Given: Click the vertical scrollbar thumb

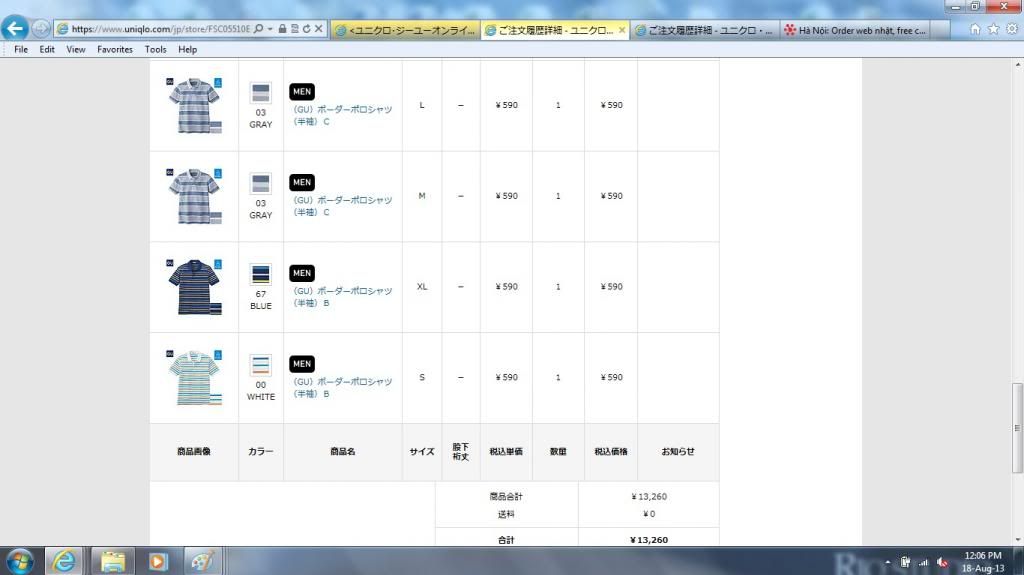Looking at the screenshot, I should pos(1017,428).
